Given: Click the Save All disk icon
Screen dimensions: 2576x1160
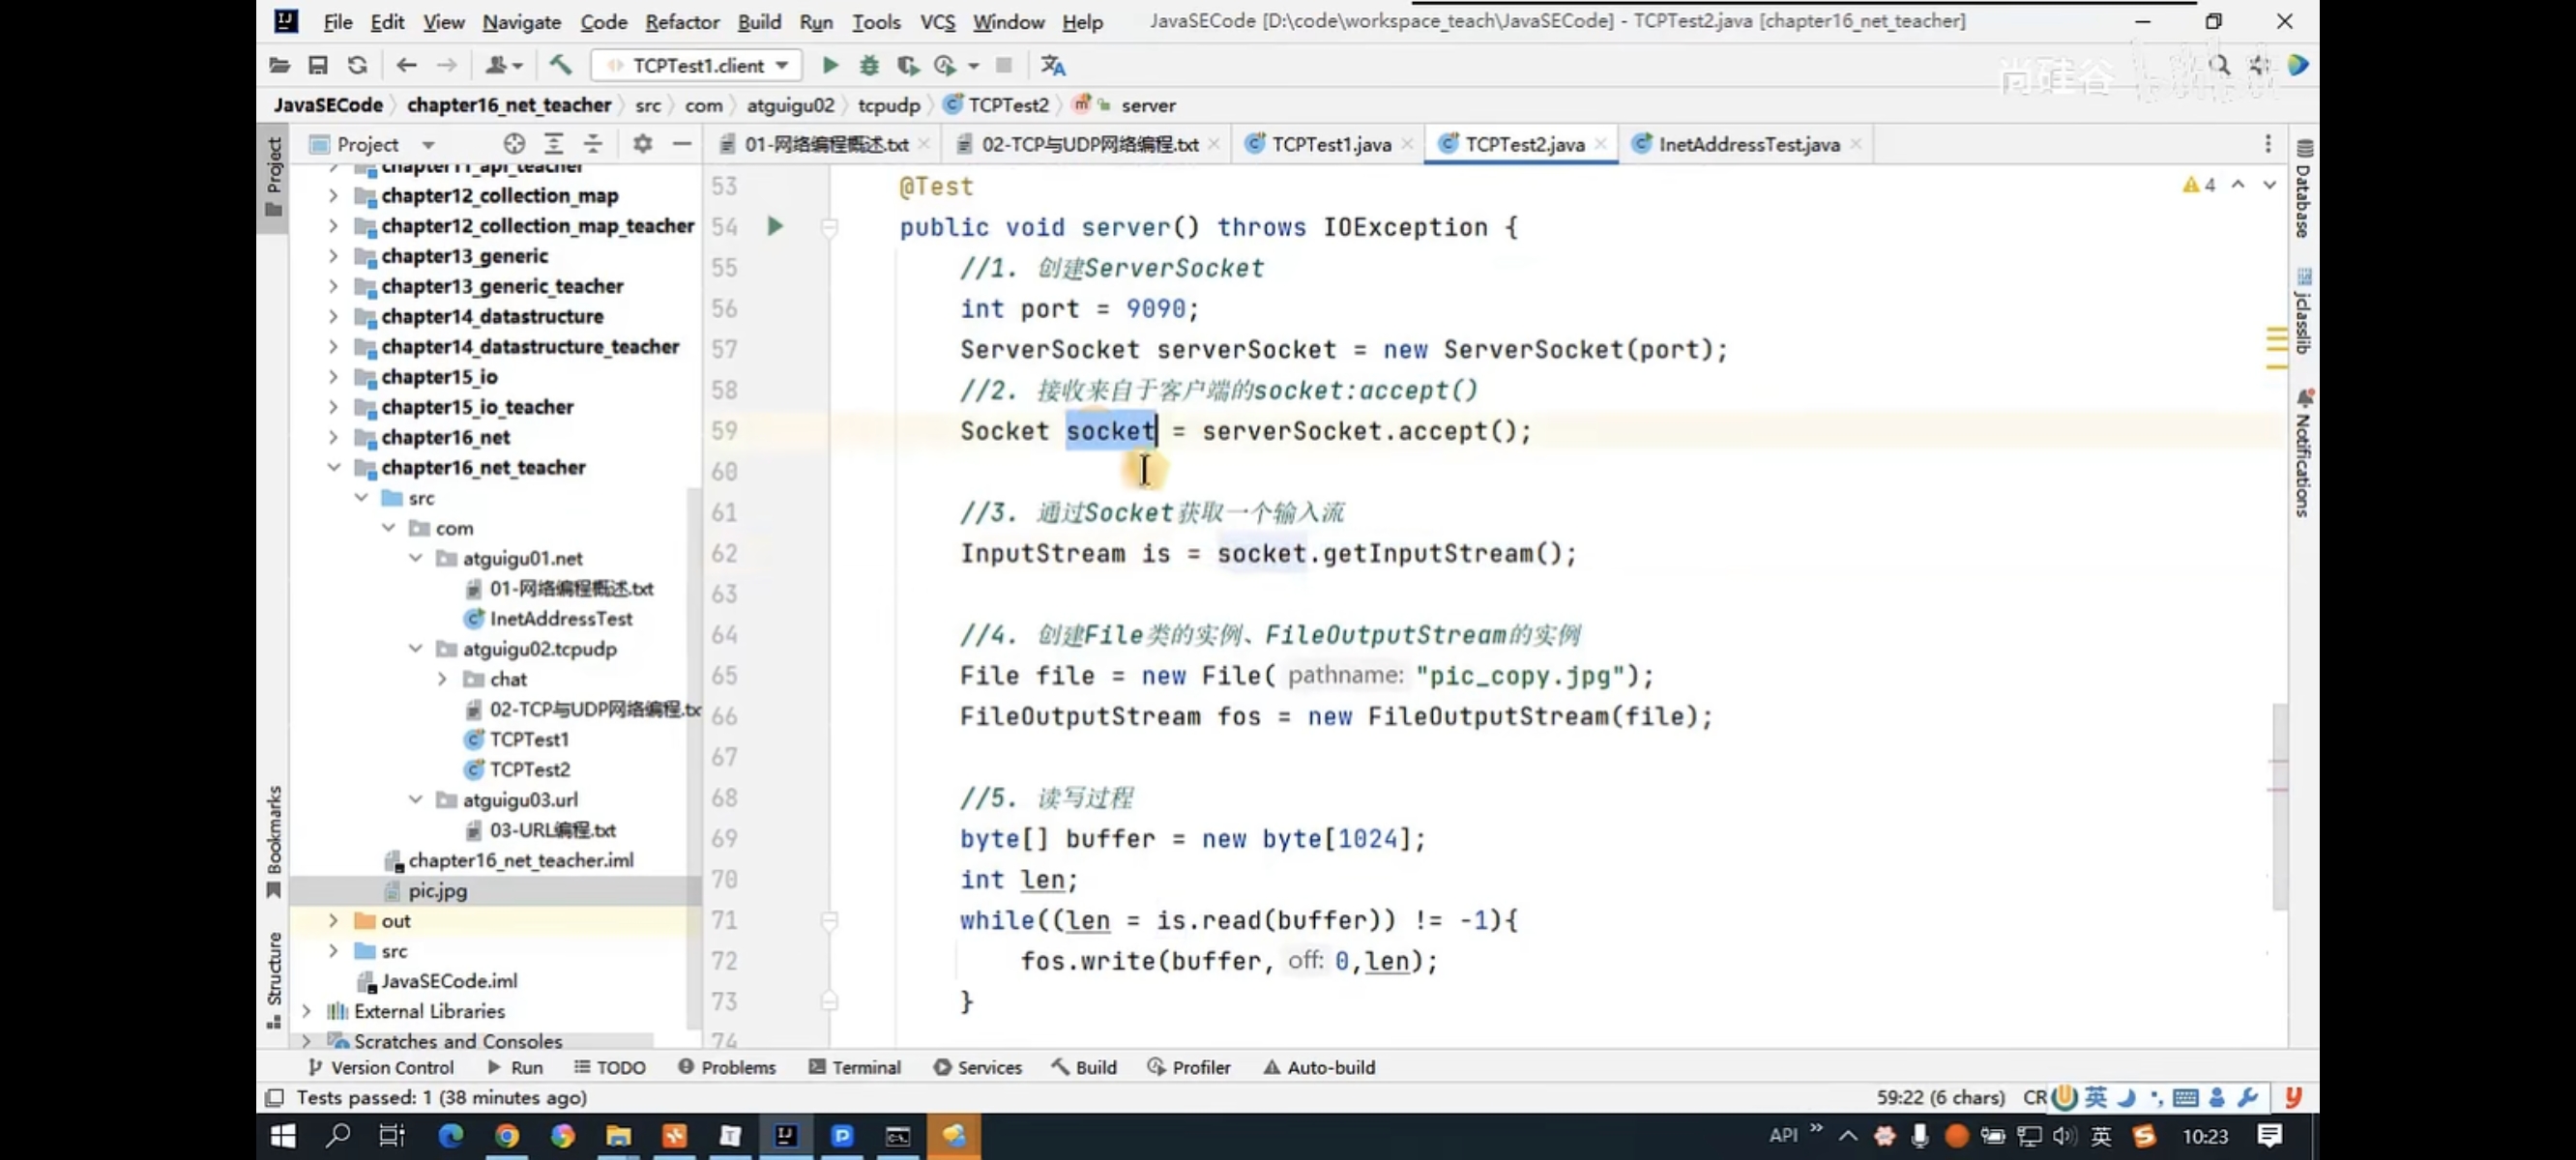Looking at the screenshot, I should [318, 65].
